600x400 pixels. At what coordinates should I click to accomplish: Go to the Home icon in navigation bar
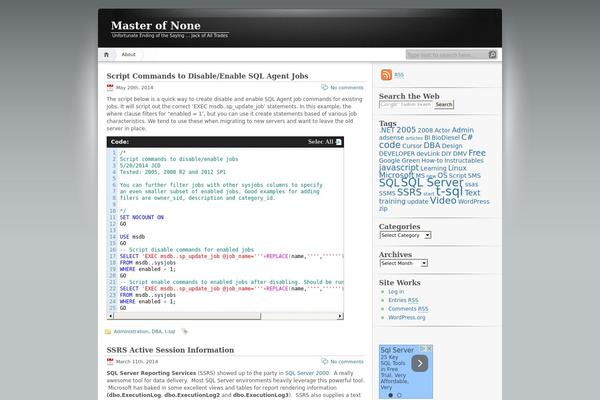[x=106, y=55]
